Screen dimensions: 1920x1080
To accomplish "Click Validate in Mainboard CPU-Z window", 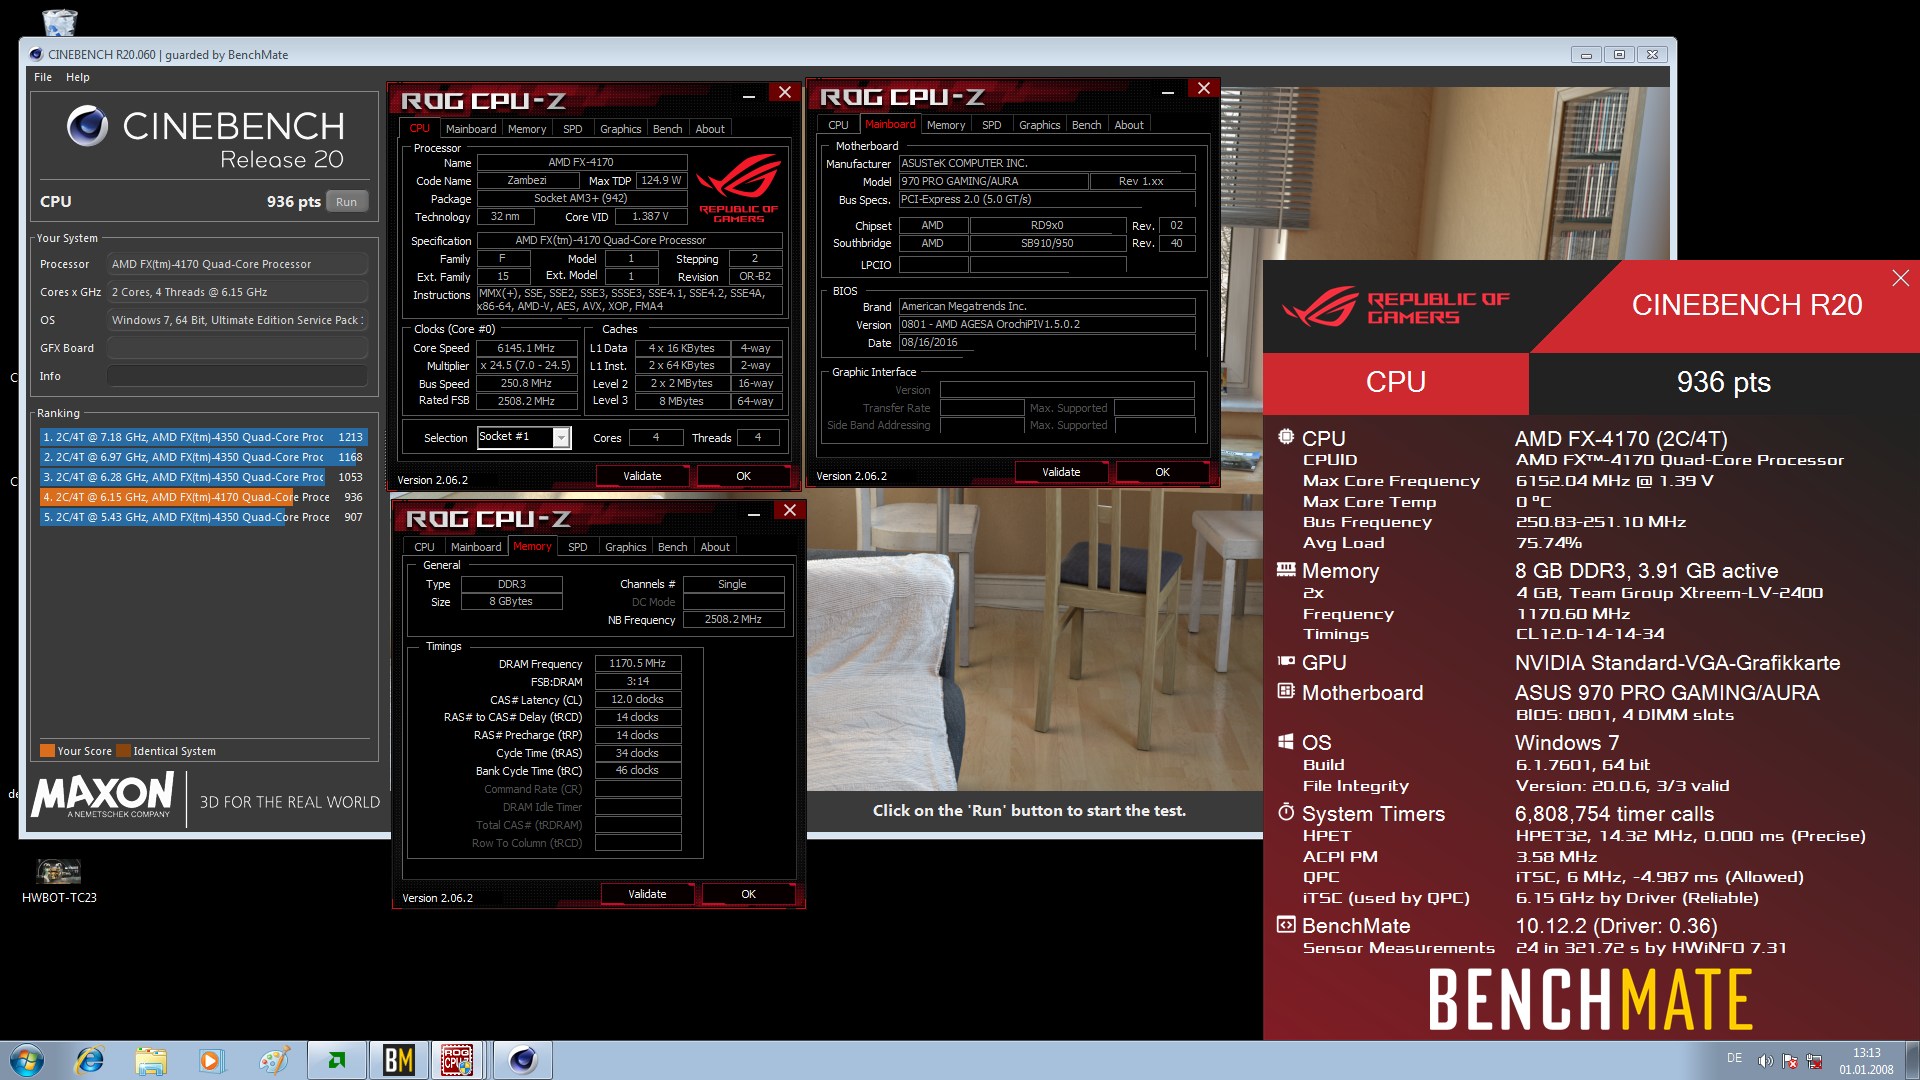I will click(1061, 472).
